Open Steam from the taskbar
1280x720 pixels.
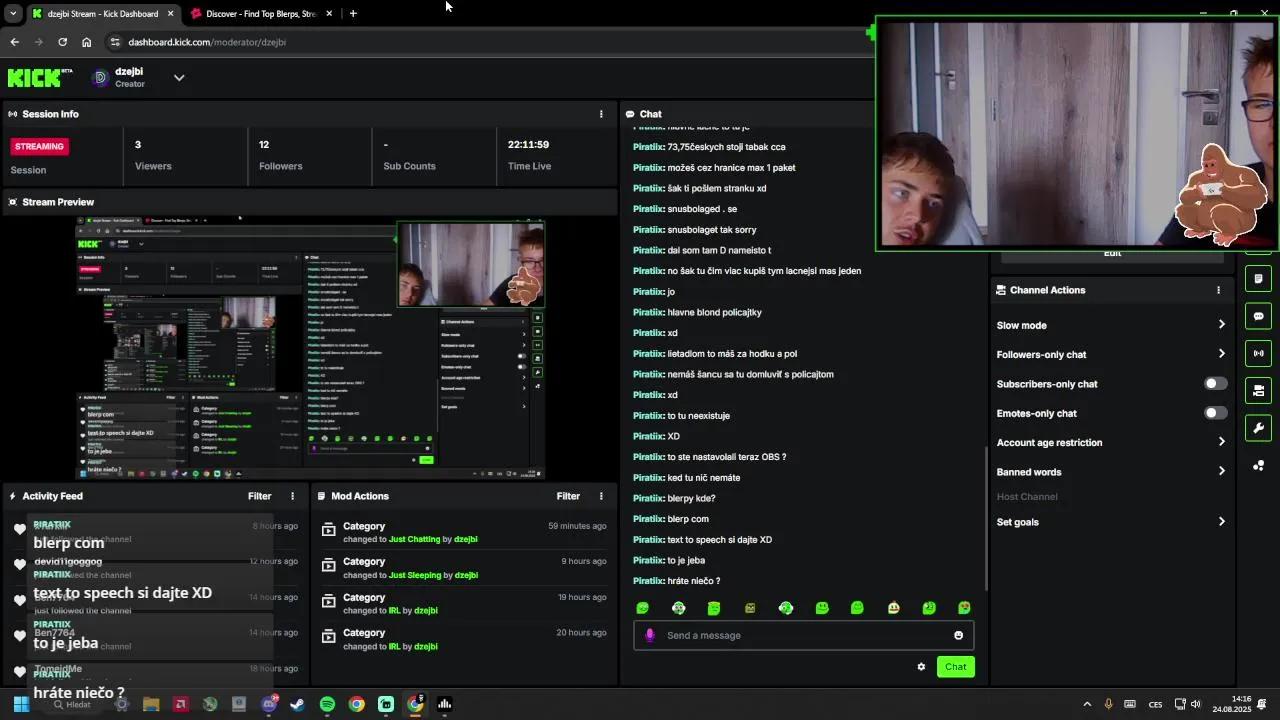click(297, 704)
